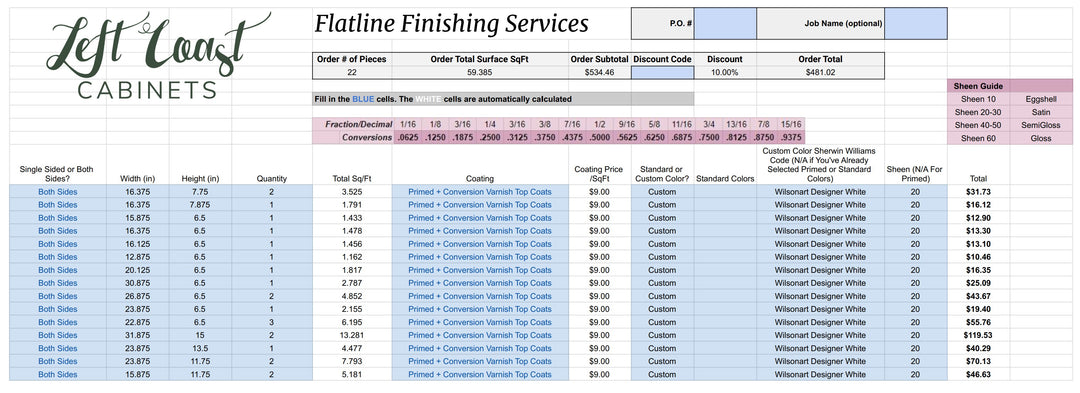Viewport: 1080px width, 393px height.
Task: Click the SemiGloss cell
Action: [1041, 125]
